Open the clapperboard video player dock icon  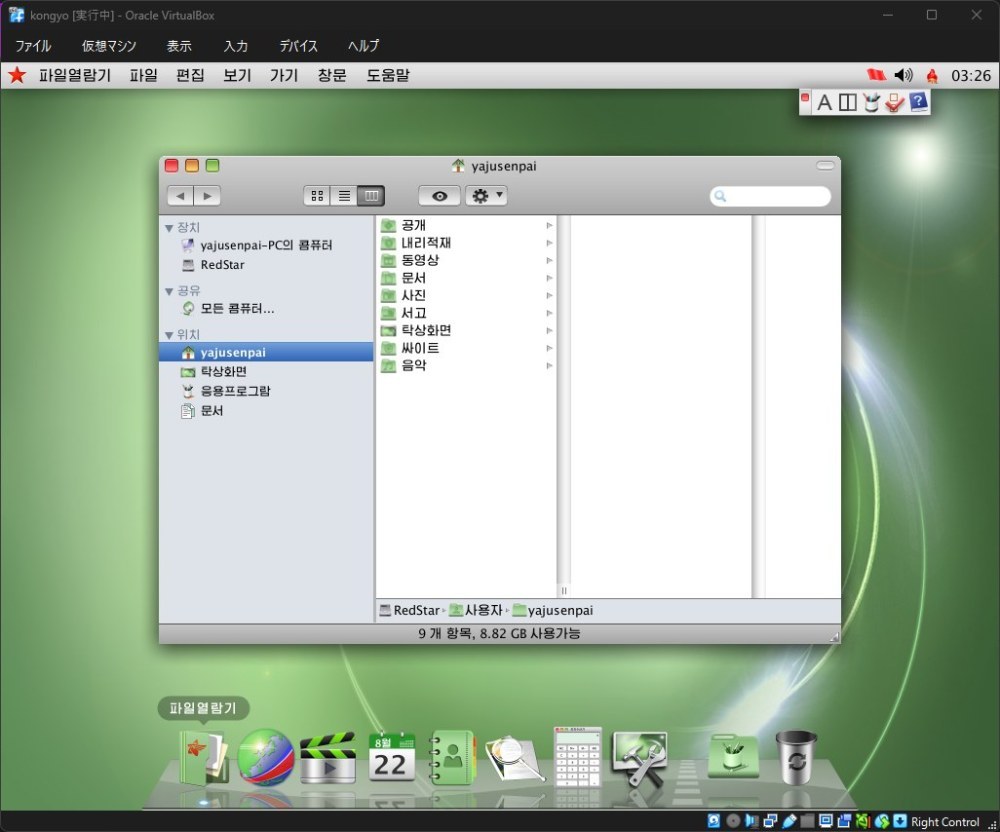tap(328, 757)
